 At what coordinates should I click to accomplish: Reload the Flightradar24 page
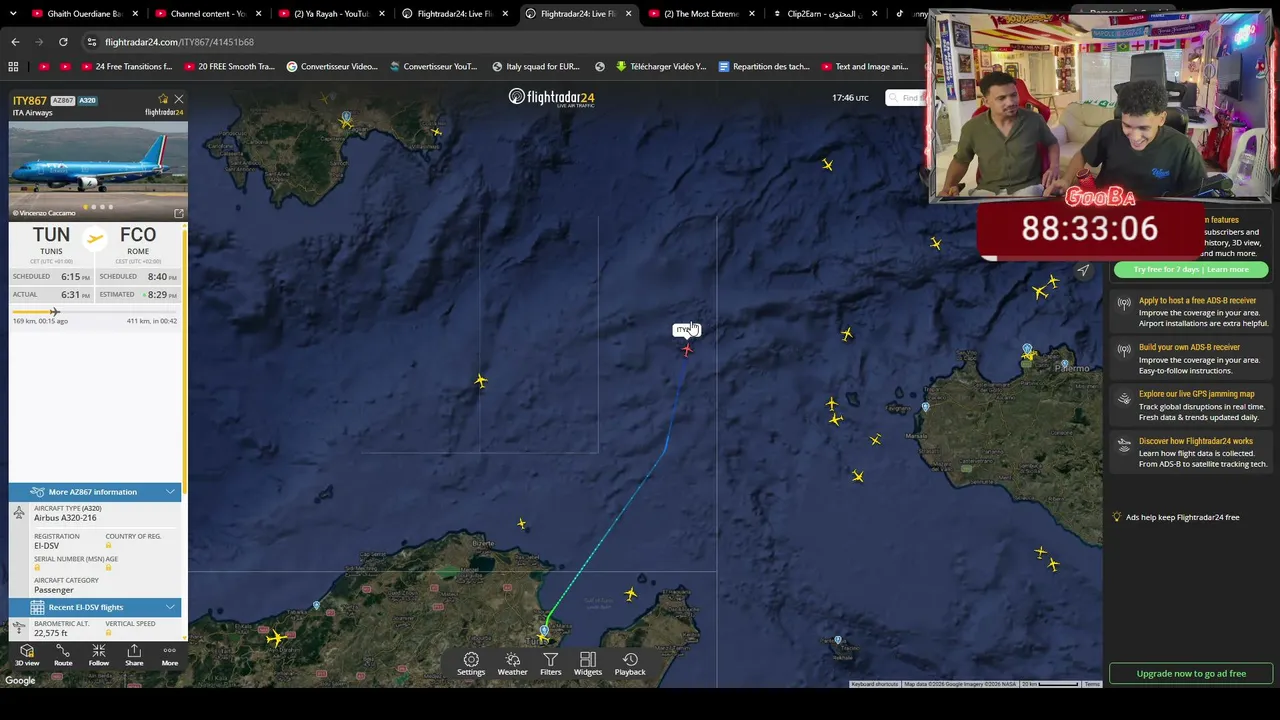[x=63, y=42]
